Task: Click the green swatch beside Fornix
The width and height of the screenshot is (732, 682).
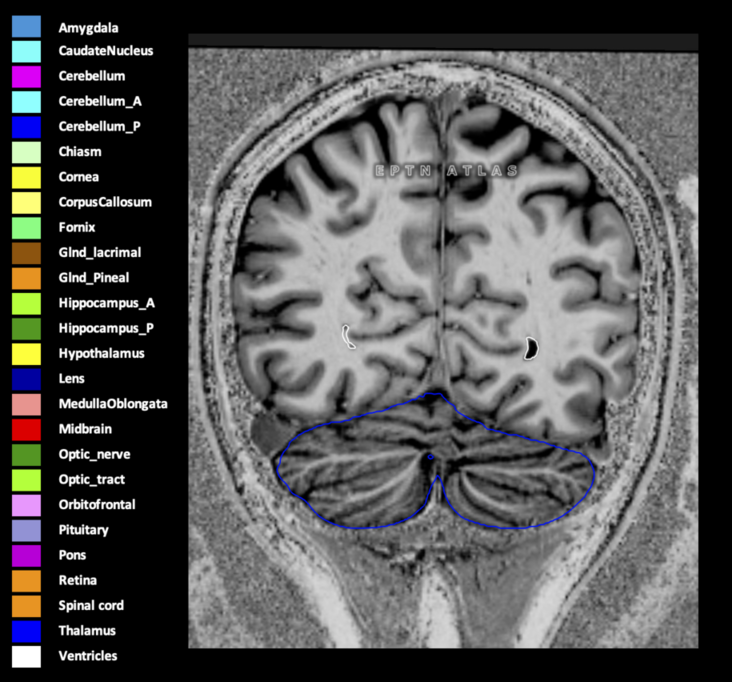Action: pyautogui.click(x=26, y=228)
